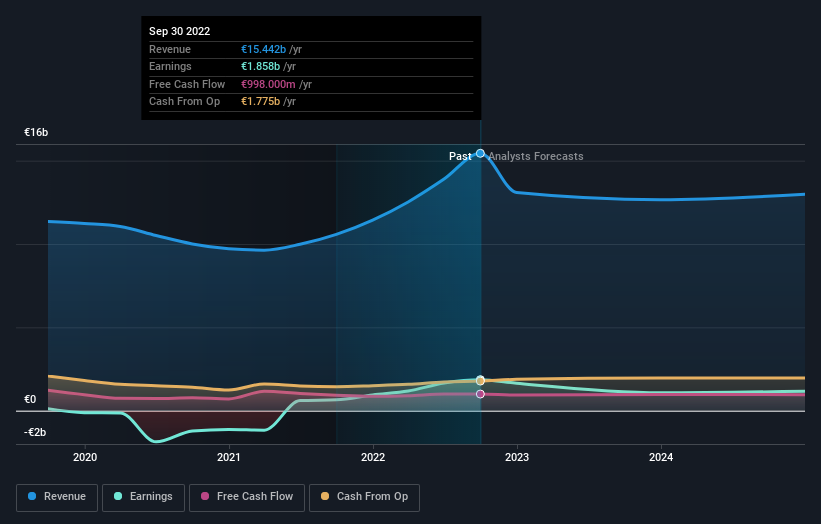The width and height of the screenshot is (821, 524).
Task: Click the €16b y-axis label
Action: [36, 132]
